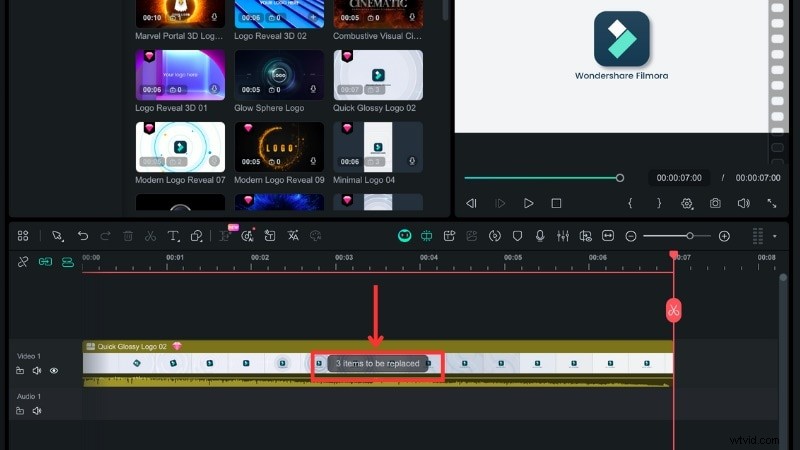Click the timeline ruler at 00:05

coord(513,258)
